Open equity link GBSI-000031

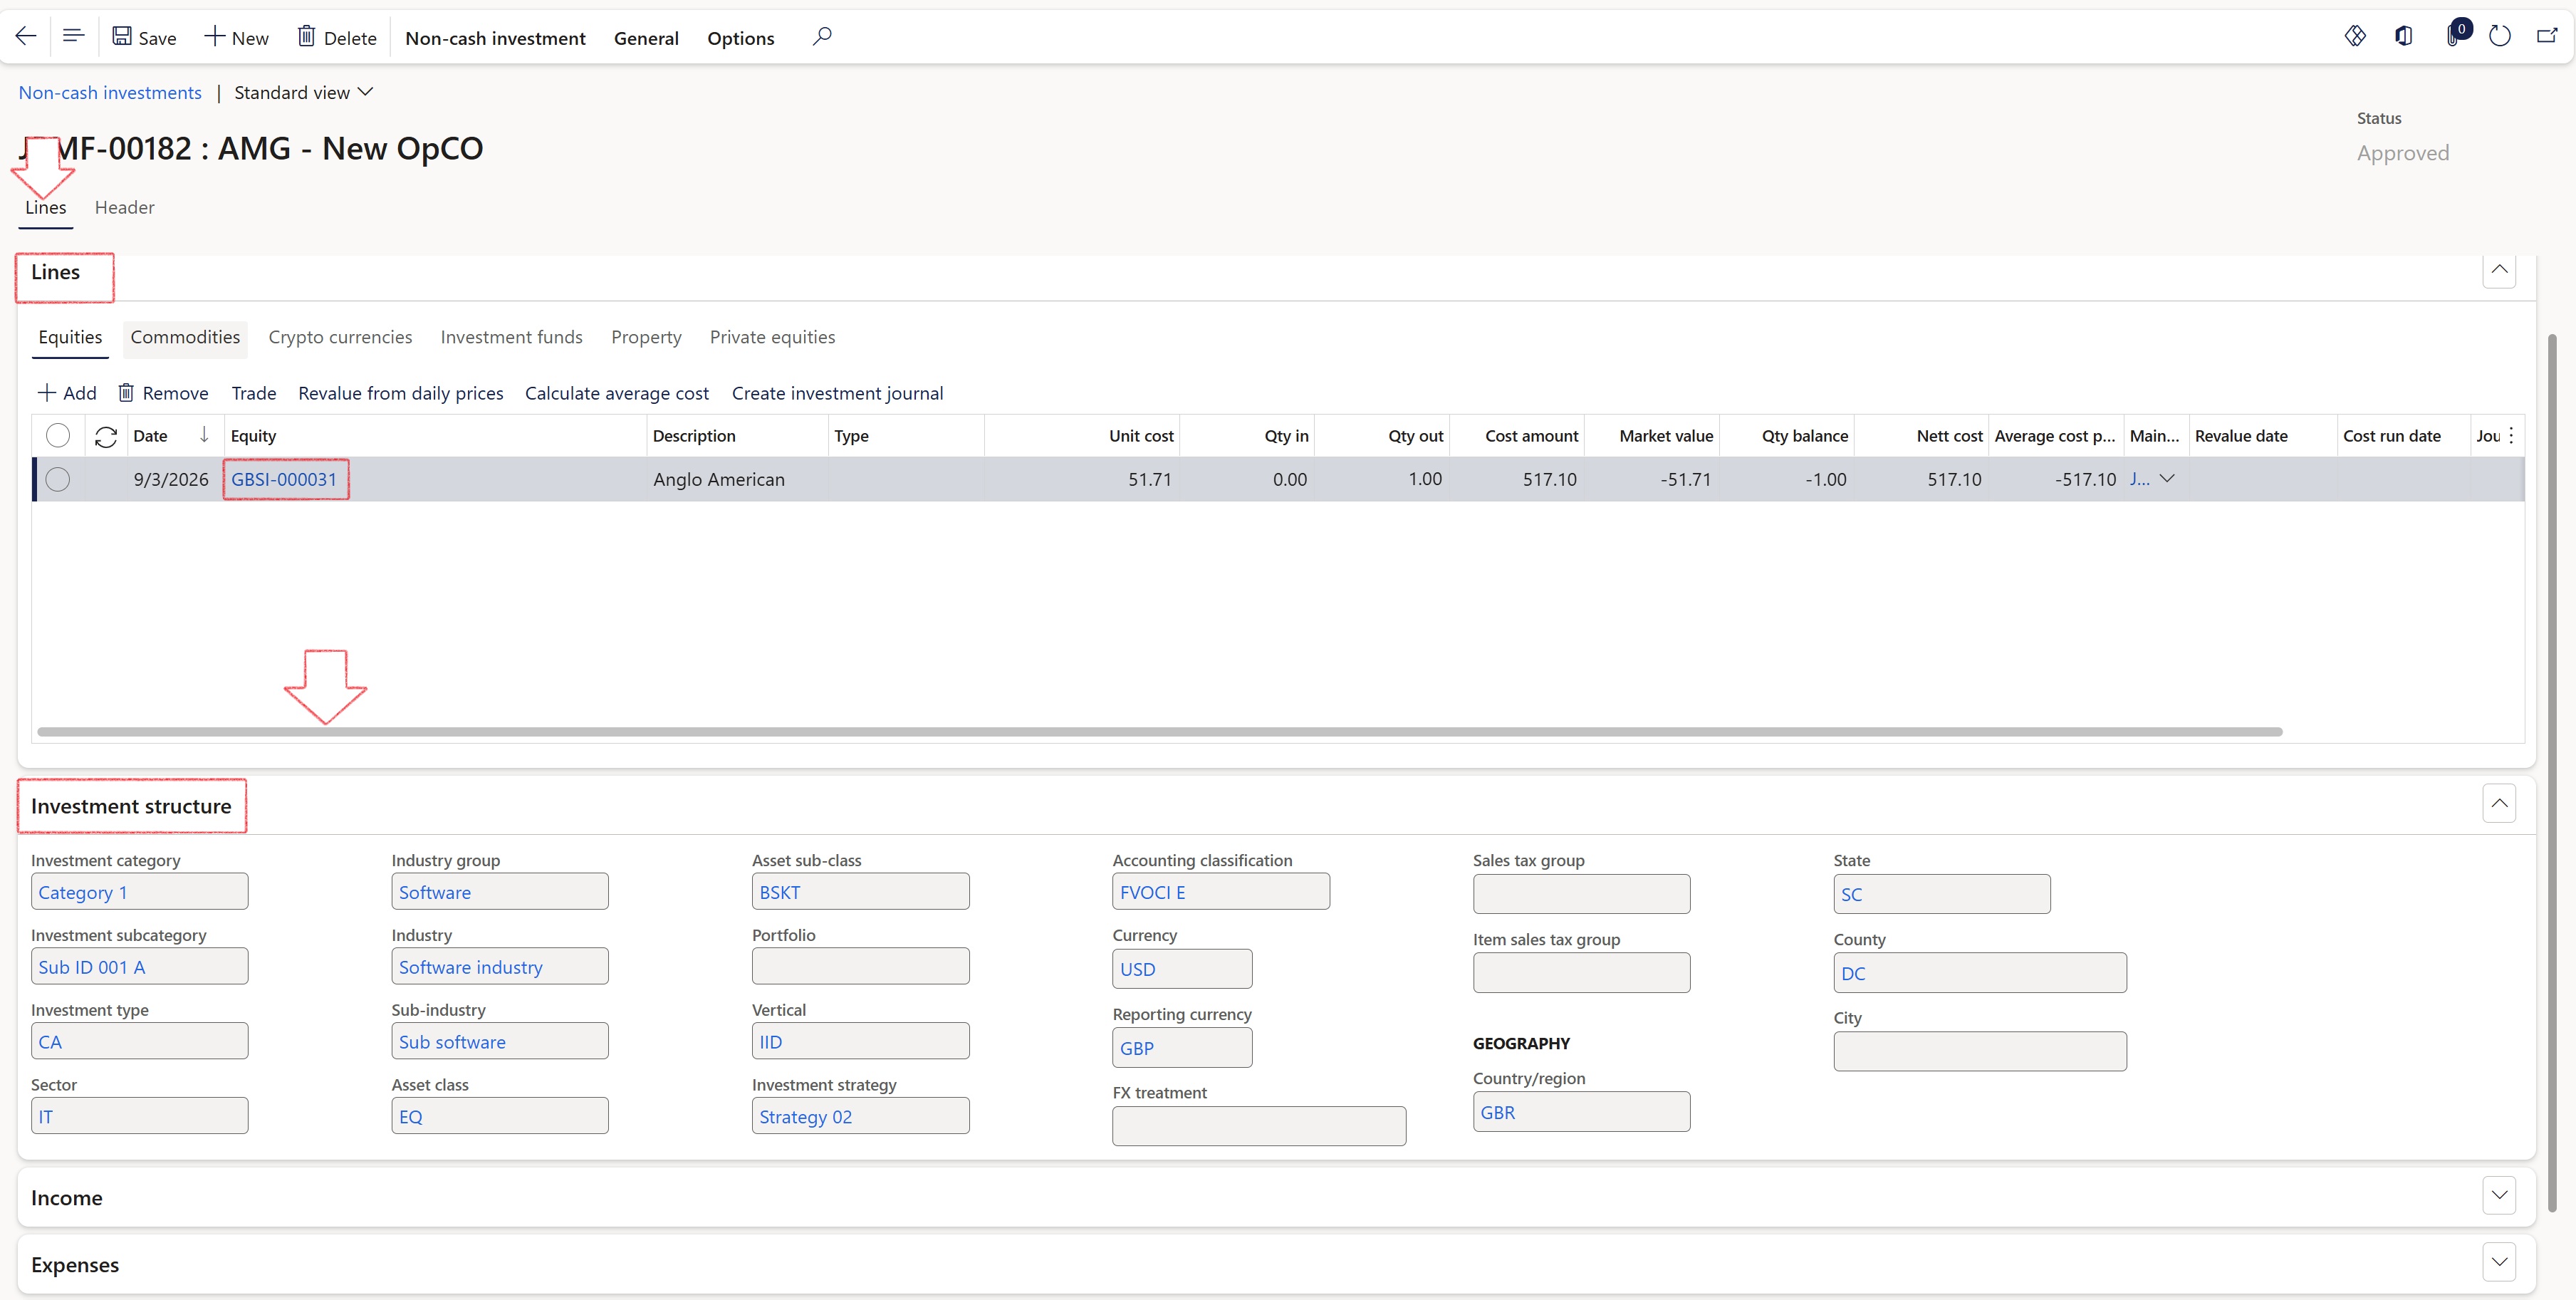pyautogui.click(x=284, y=480)
